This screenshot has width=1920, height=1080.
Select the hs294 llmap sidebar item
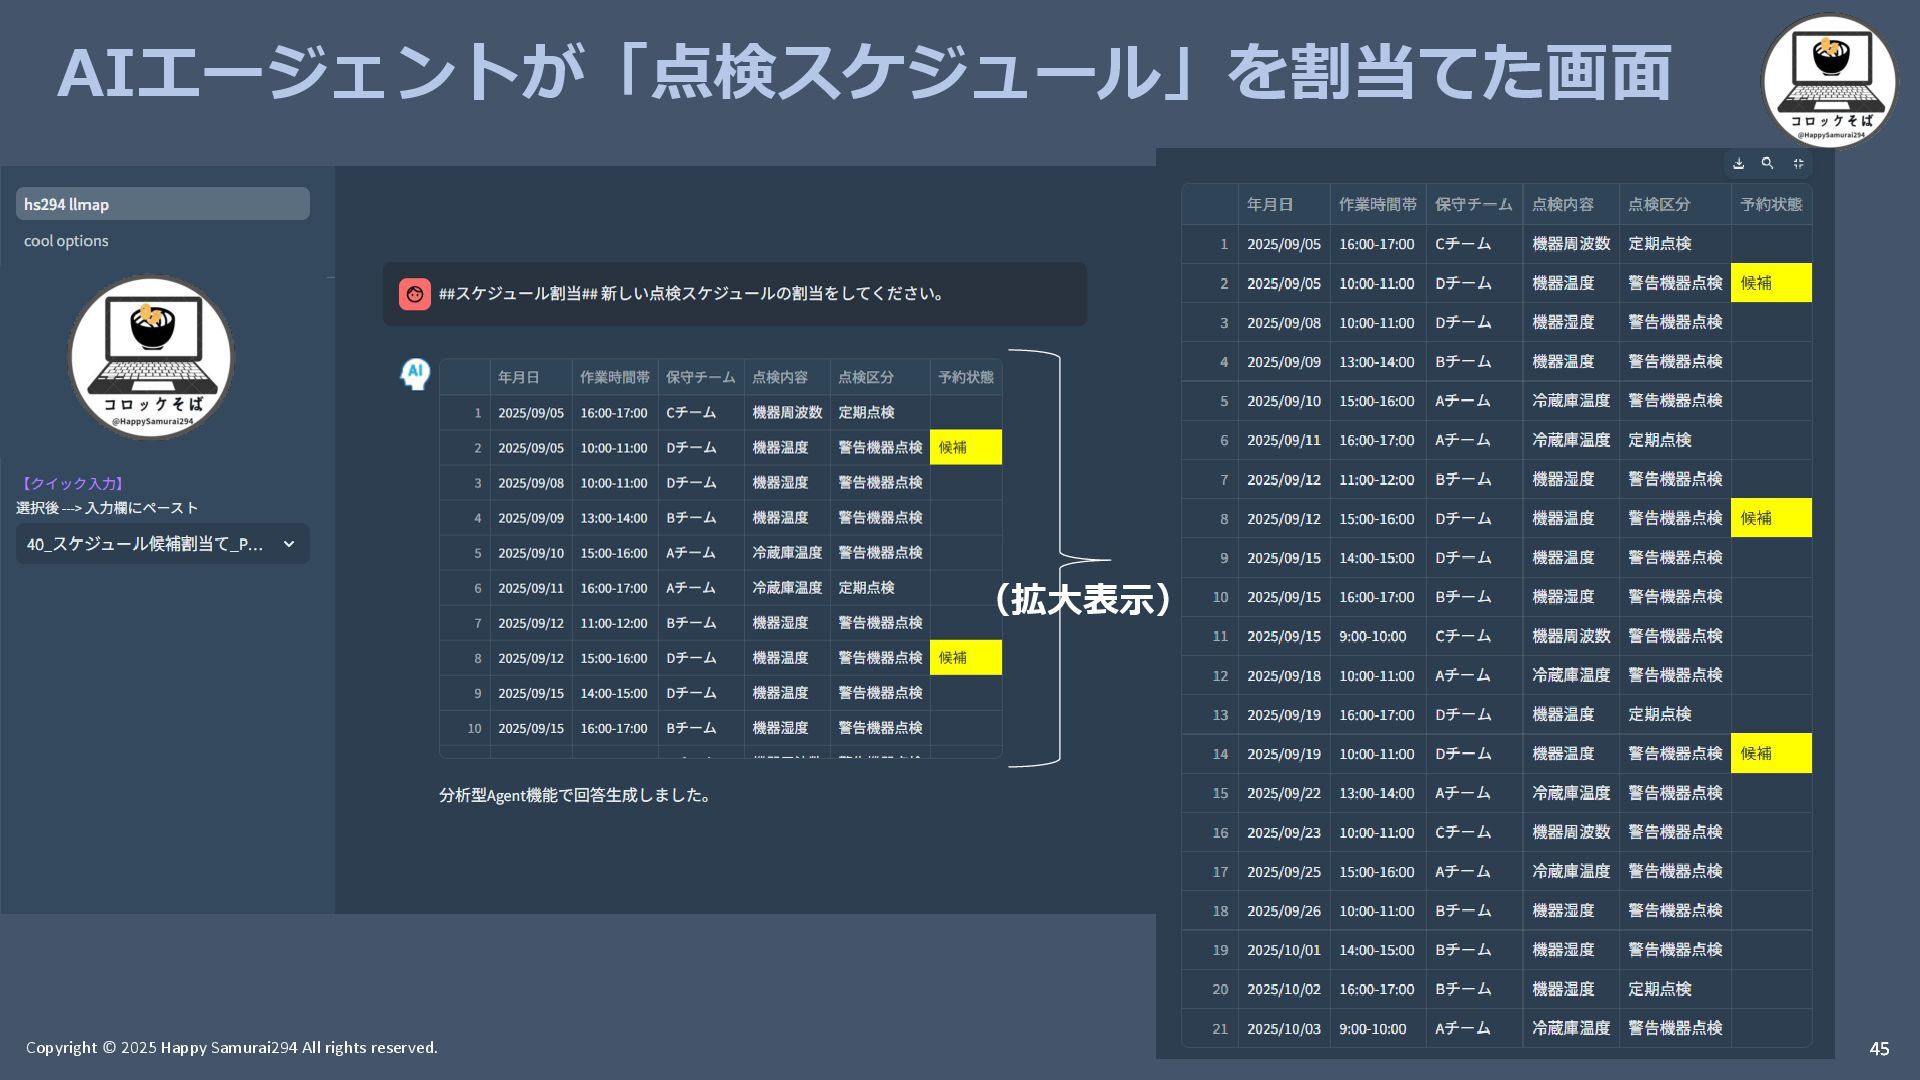[x=162, y=204]
